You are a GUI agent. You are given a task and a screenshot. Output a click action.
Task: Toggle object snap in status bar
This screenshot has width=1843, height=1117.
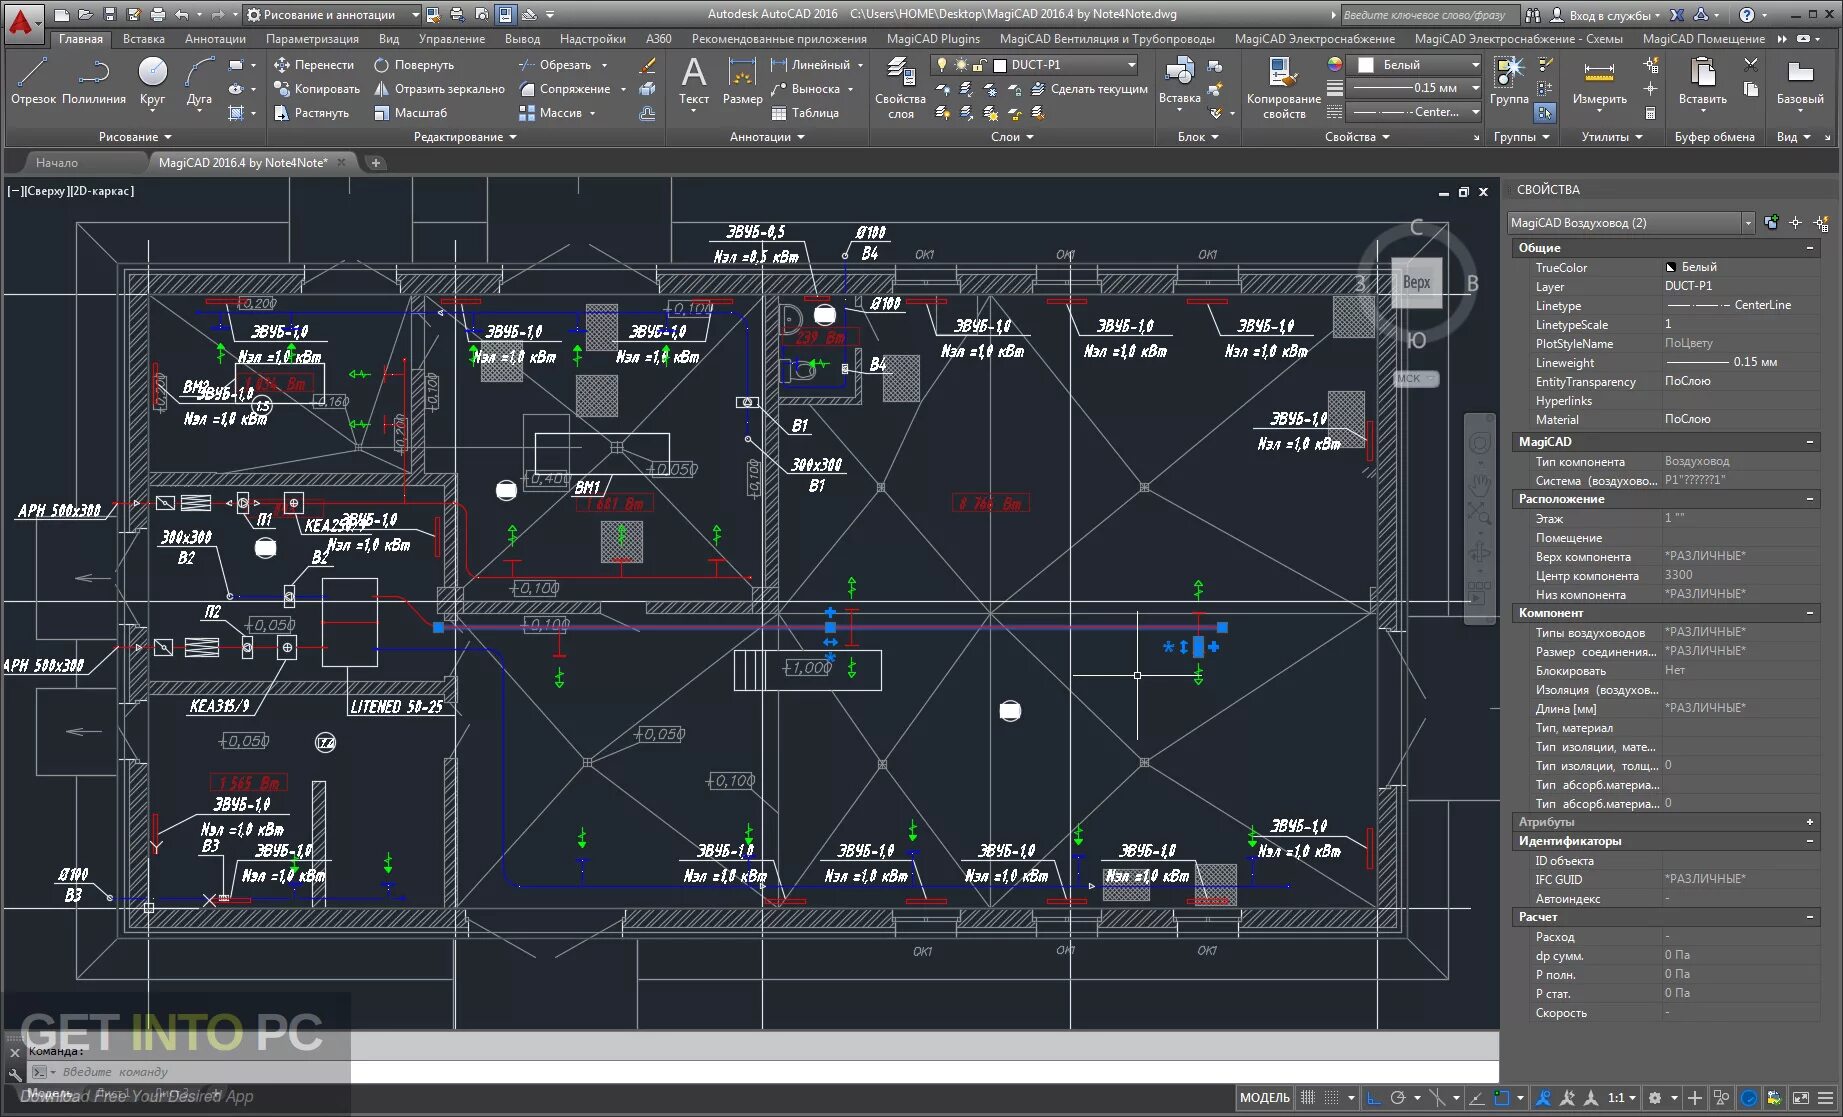pyautogui.click(x=1502, y=1097)
